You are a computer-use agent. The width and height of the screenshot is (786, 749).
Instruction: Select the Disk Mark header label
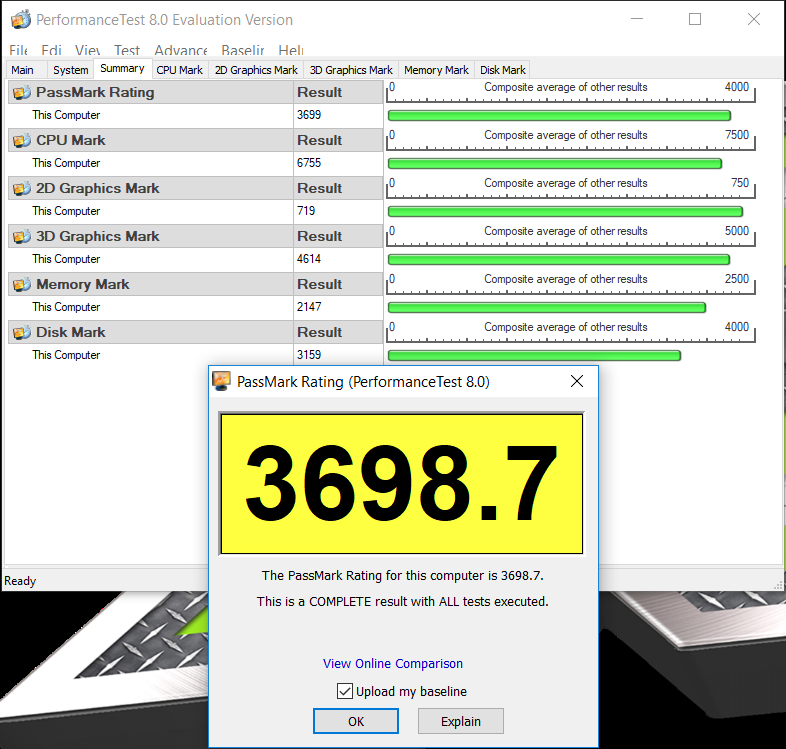pyautogui.click(x=71, y=332)
